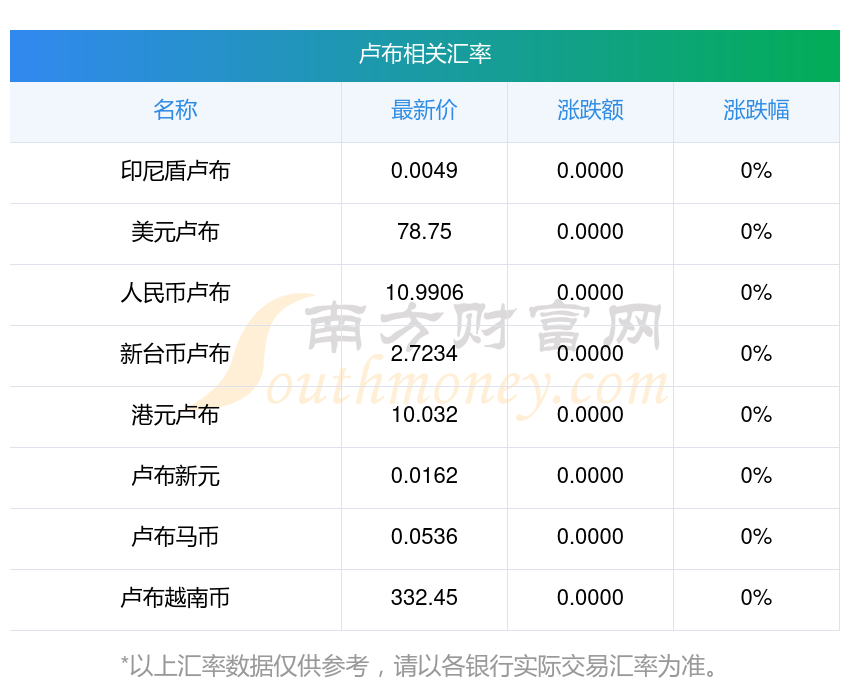This screenshot has width=850, height=698.
Task: Click the 涨跌额 value in 新台币卢布 row
Action: pyautogui.click(x=590, y=354)
